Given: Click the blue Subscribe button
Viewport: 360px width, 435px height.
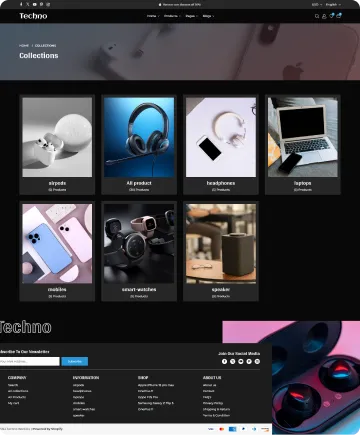Looking at the screenshot, I should pyautogui.click(x=75, y=361).
